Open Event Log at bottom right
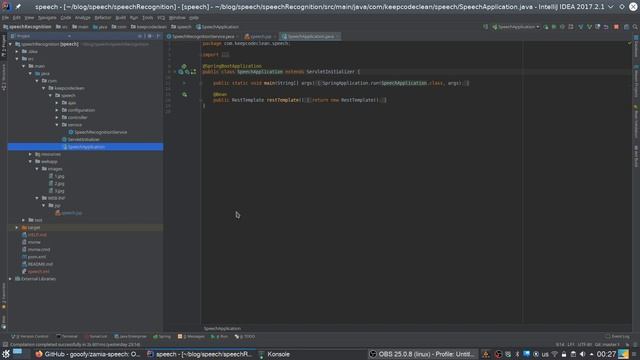 click(x=617, y=337)
